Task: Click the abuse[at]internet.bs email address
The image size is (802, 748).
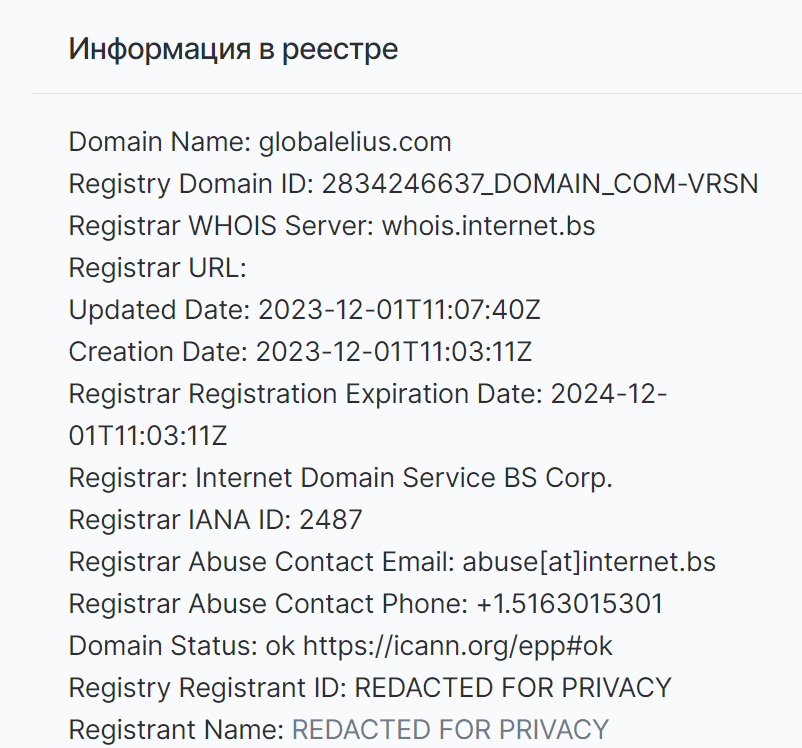Action: point(589,561)
